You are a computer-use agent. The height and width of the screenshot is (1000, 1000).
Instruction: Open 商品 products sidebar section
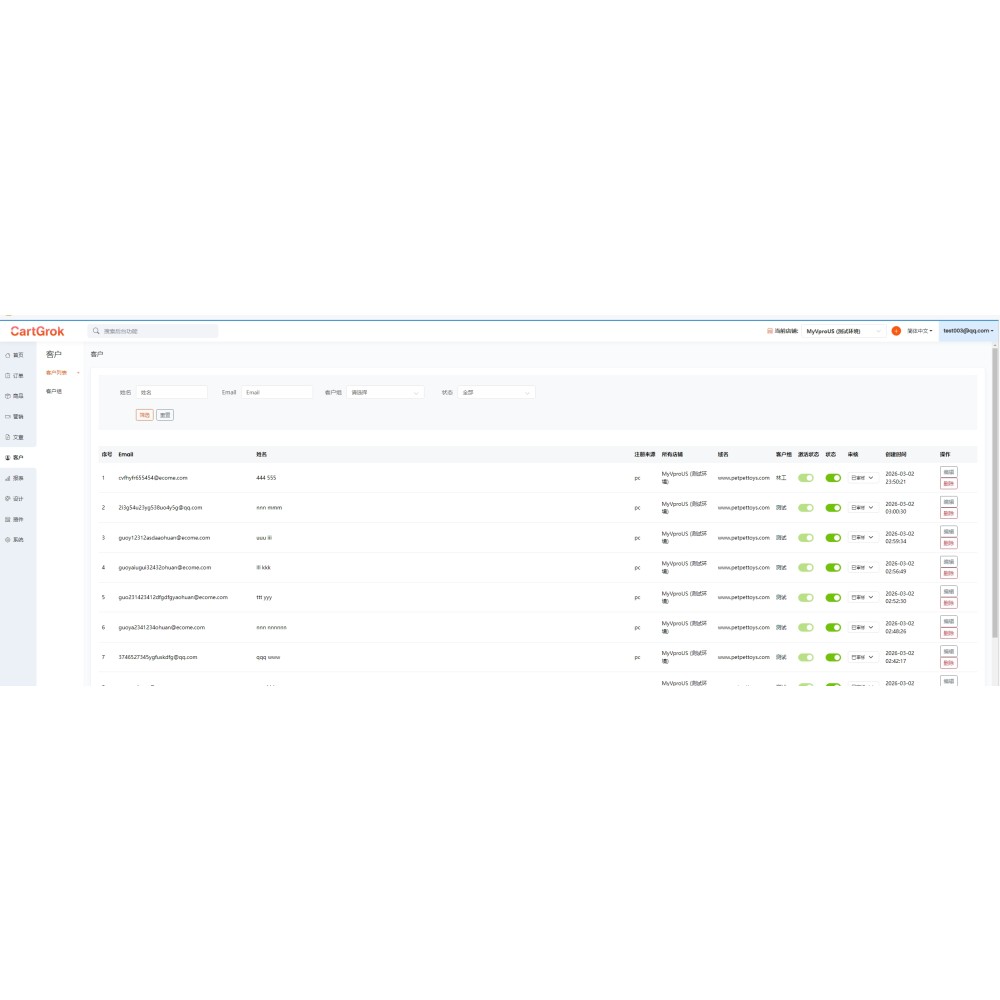[17, 396]
